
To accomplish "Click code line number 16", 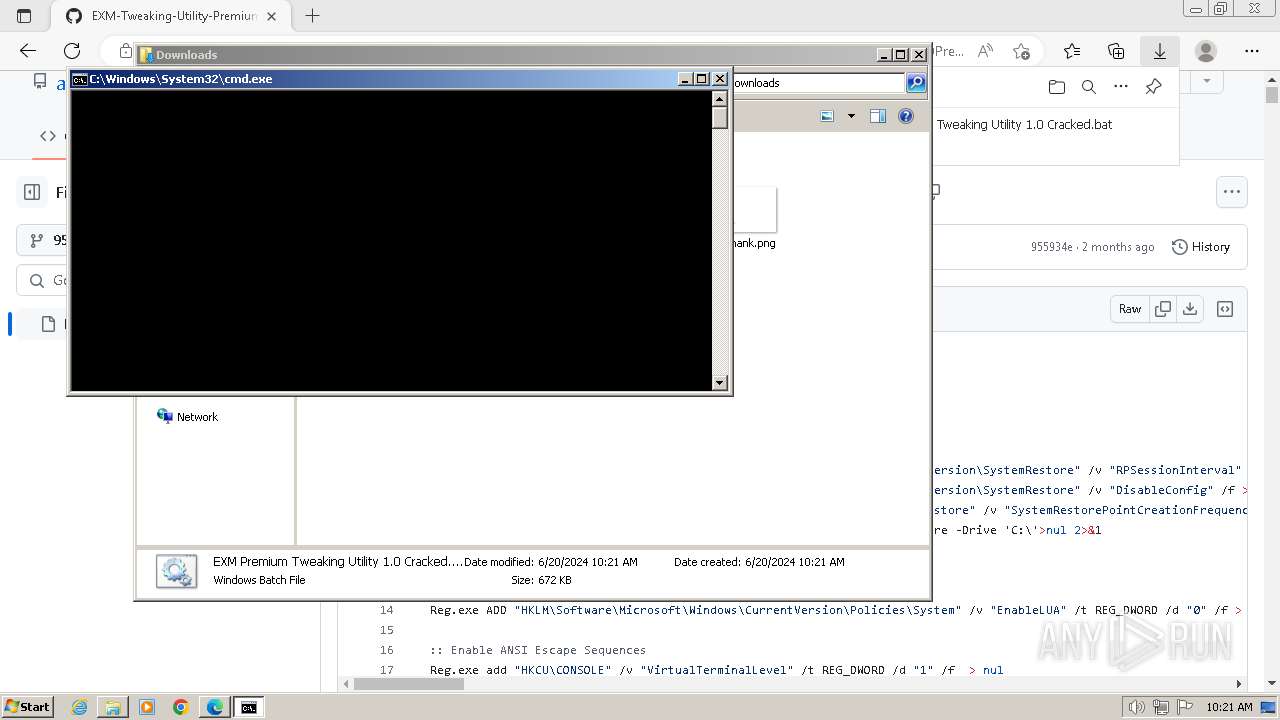I will tap(387, 650).
